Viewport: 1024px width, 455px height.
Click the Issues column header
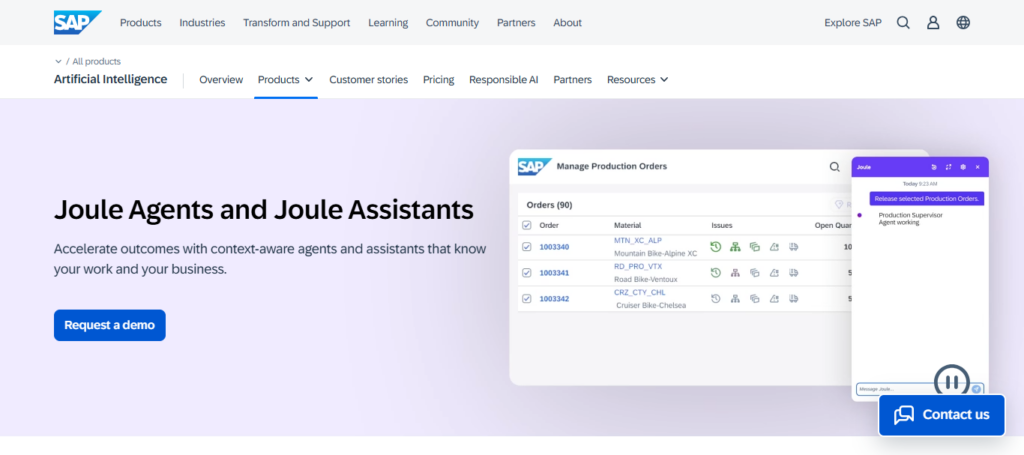click(722, 225)
